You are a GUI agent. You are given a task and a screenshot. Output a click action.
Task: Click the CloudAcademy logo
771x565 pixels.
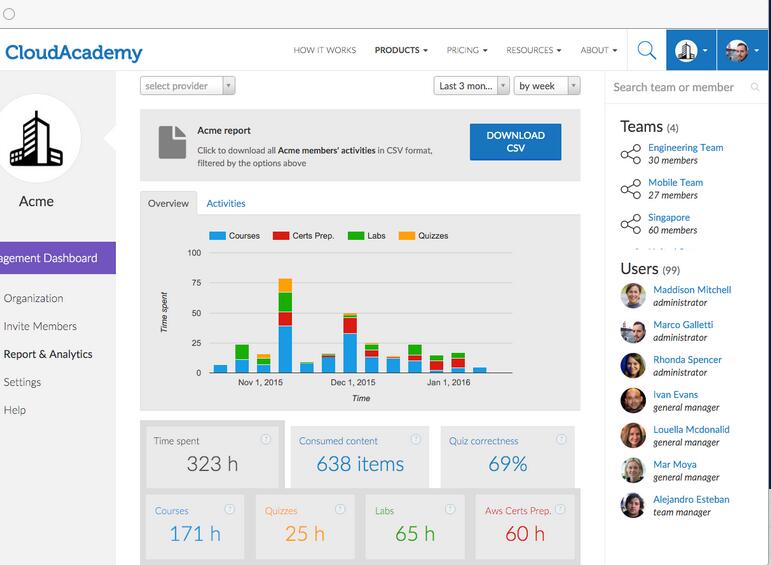74,52
